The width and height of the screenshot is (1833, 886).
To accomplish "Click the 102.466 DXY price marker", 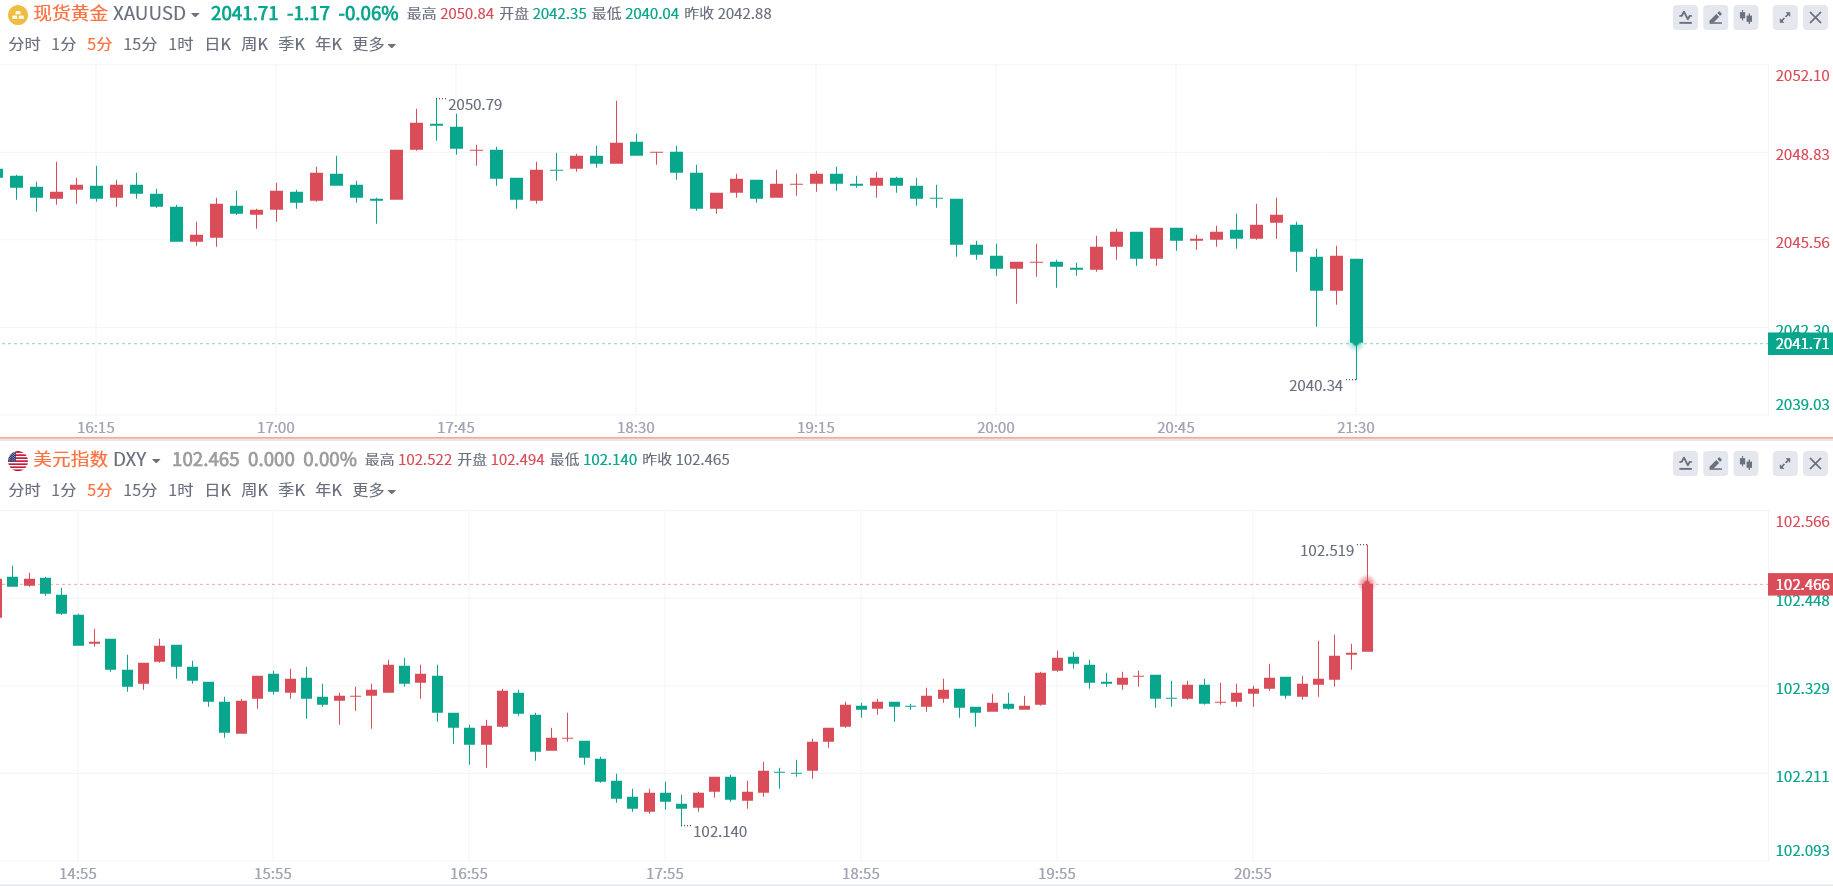I will pyautogui.click(x=1801, y=585).
